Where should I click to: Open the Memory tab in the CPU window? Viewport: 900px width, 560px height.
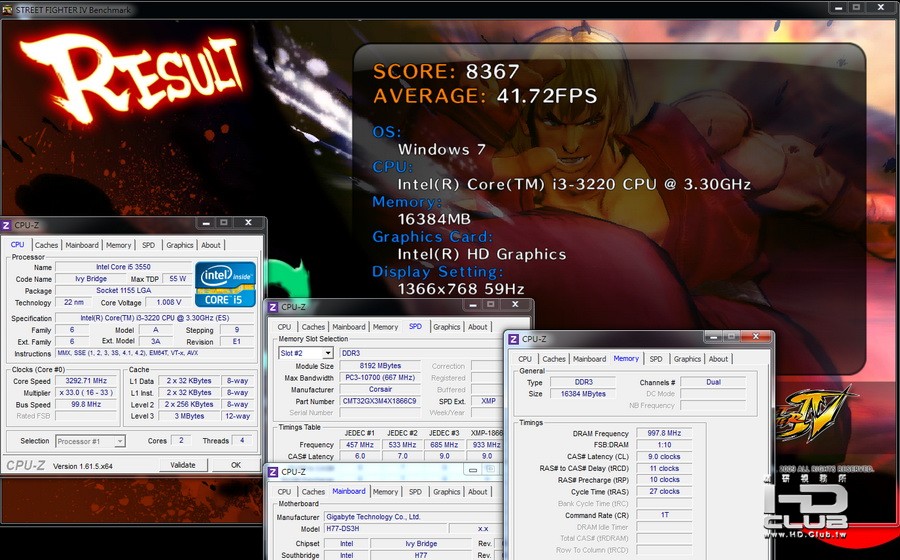tap(118, 245)
